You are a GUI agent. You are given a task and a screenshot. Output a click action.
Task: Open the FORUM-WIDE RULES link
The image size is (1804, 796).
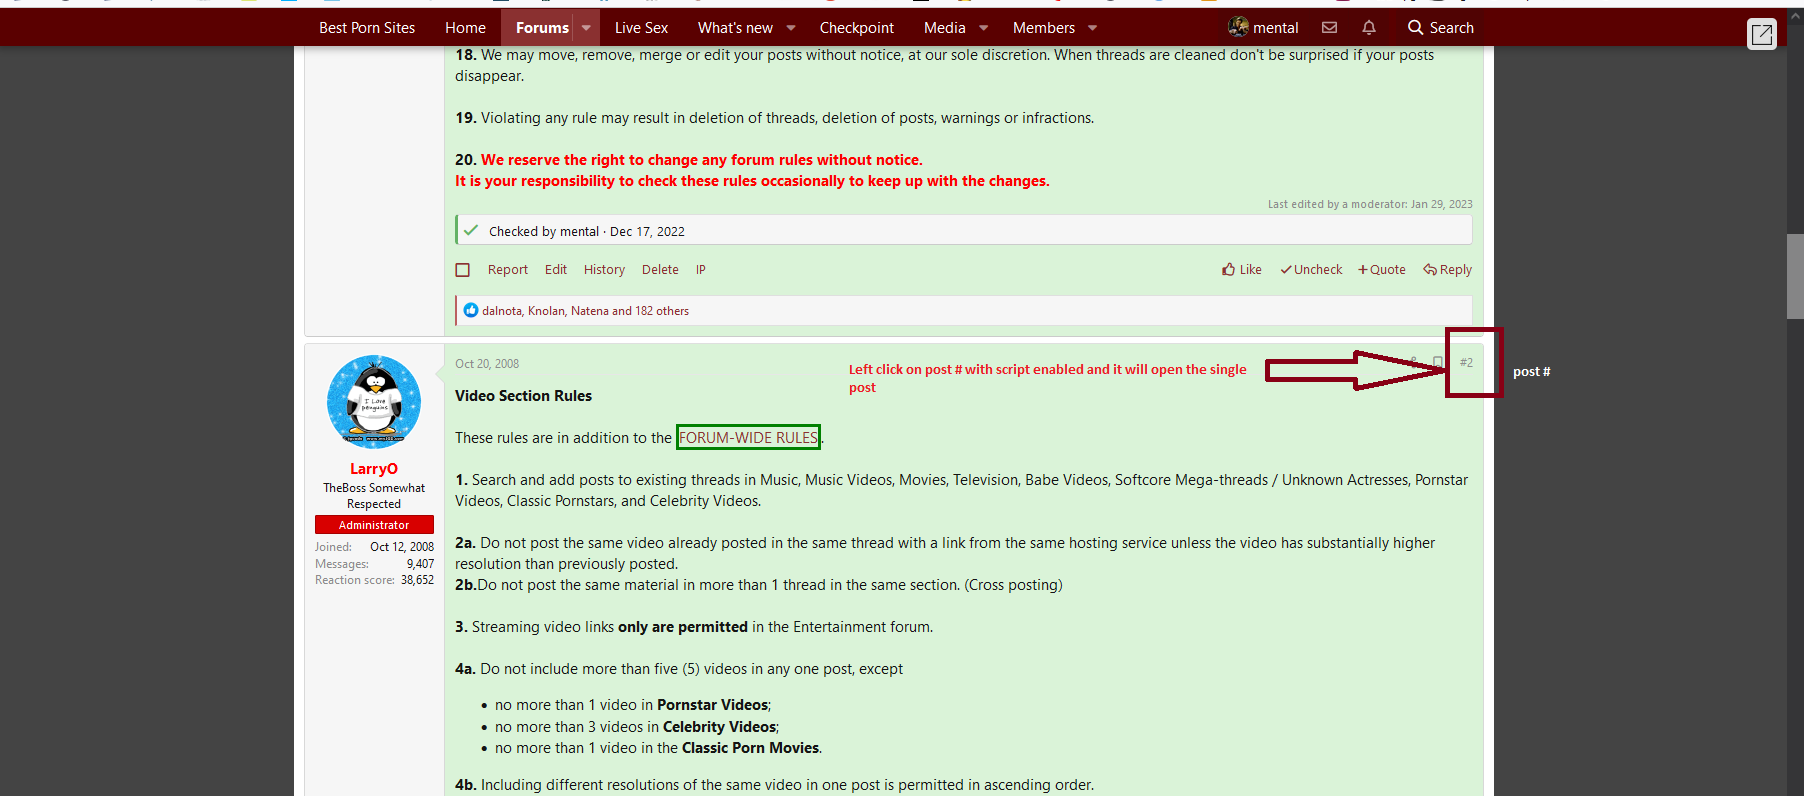coord(748,438)
